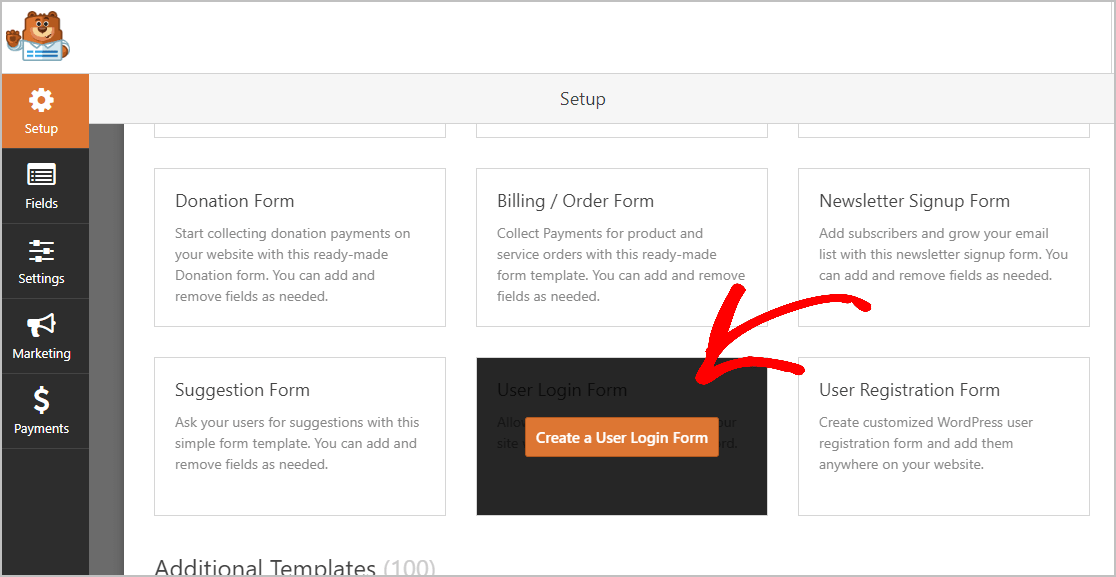Choose the Newsletter Signup Form template card

pos(943,248)
